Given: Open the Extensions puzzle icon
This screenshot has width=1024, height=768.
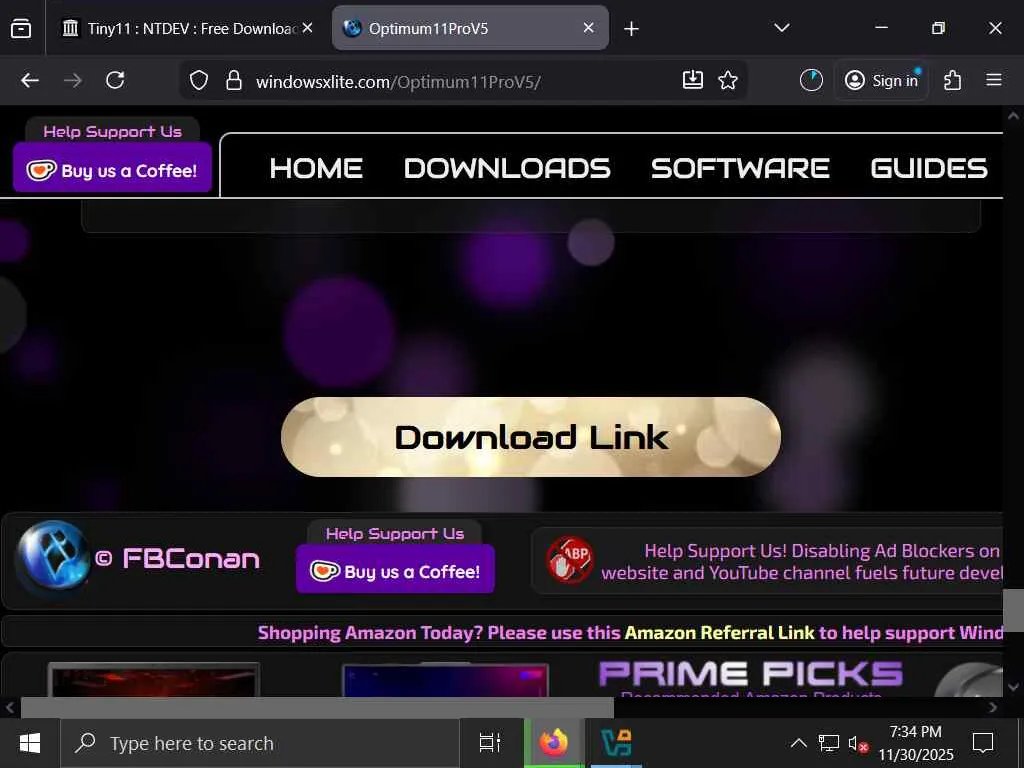Looking at the screenshot, I should 952,80.
